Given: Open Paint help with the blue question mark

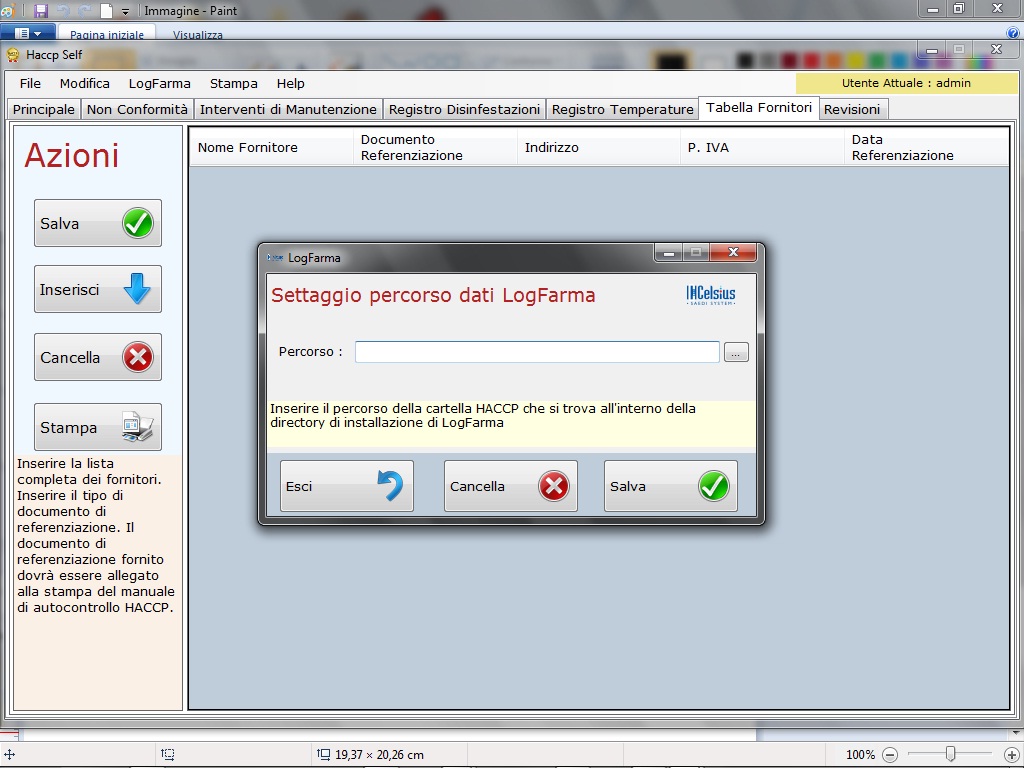Looking at the screenshot, I should tap(1013, 33).
